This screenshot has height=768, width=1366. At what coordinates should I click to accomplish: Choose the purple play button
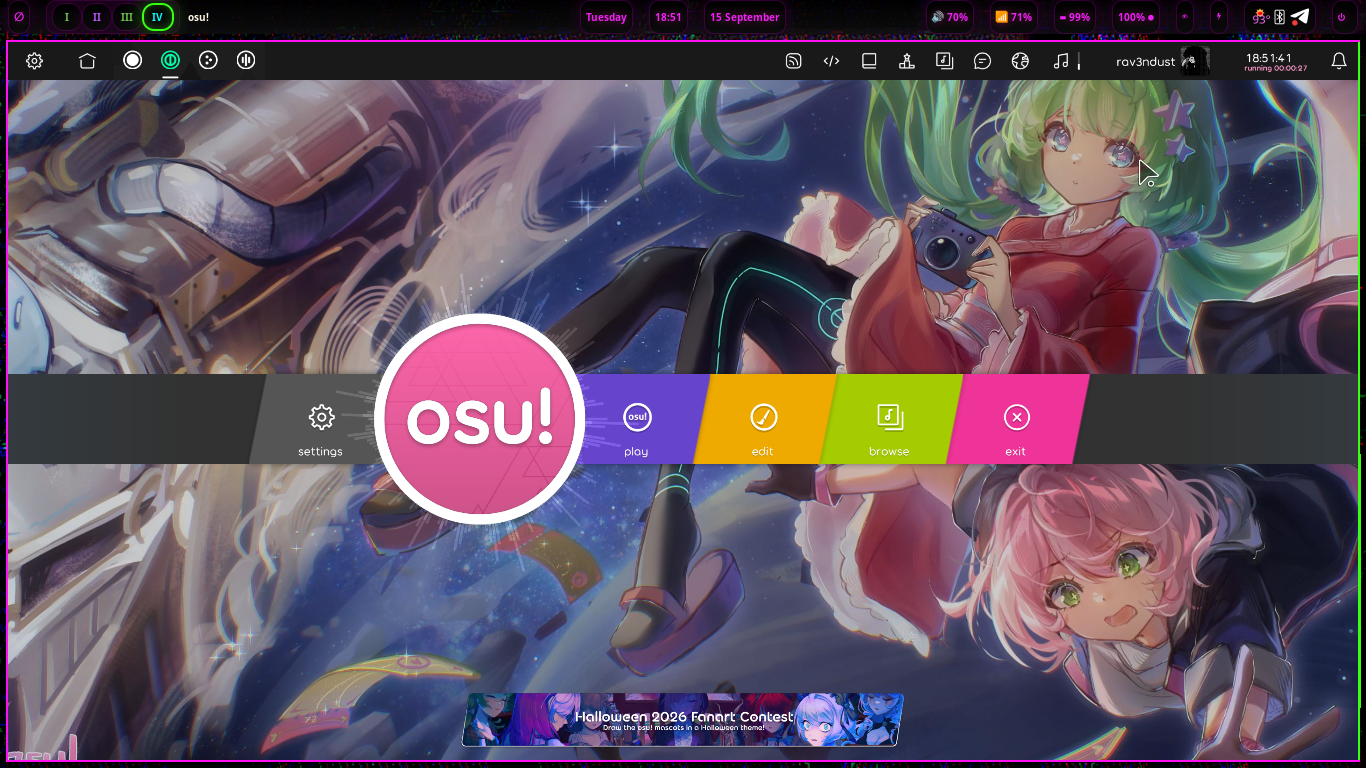(x=636, y=419)
